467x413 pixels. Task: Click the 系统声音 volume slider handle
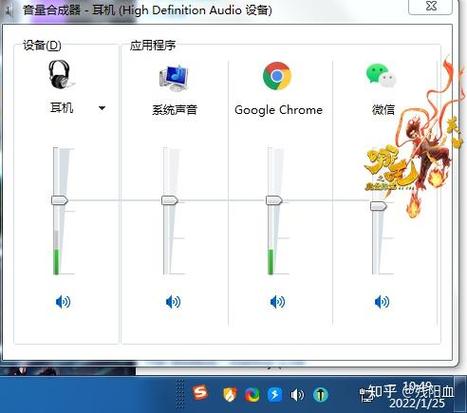tap(170, 200)
